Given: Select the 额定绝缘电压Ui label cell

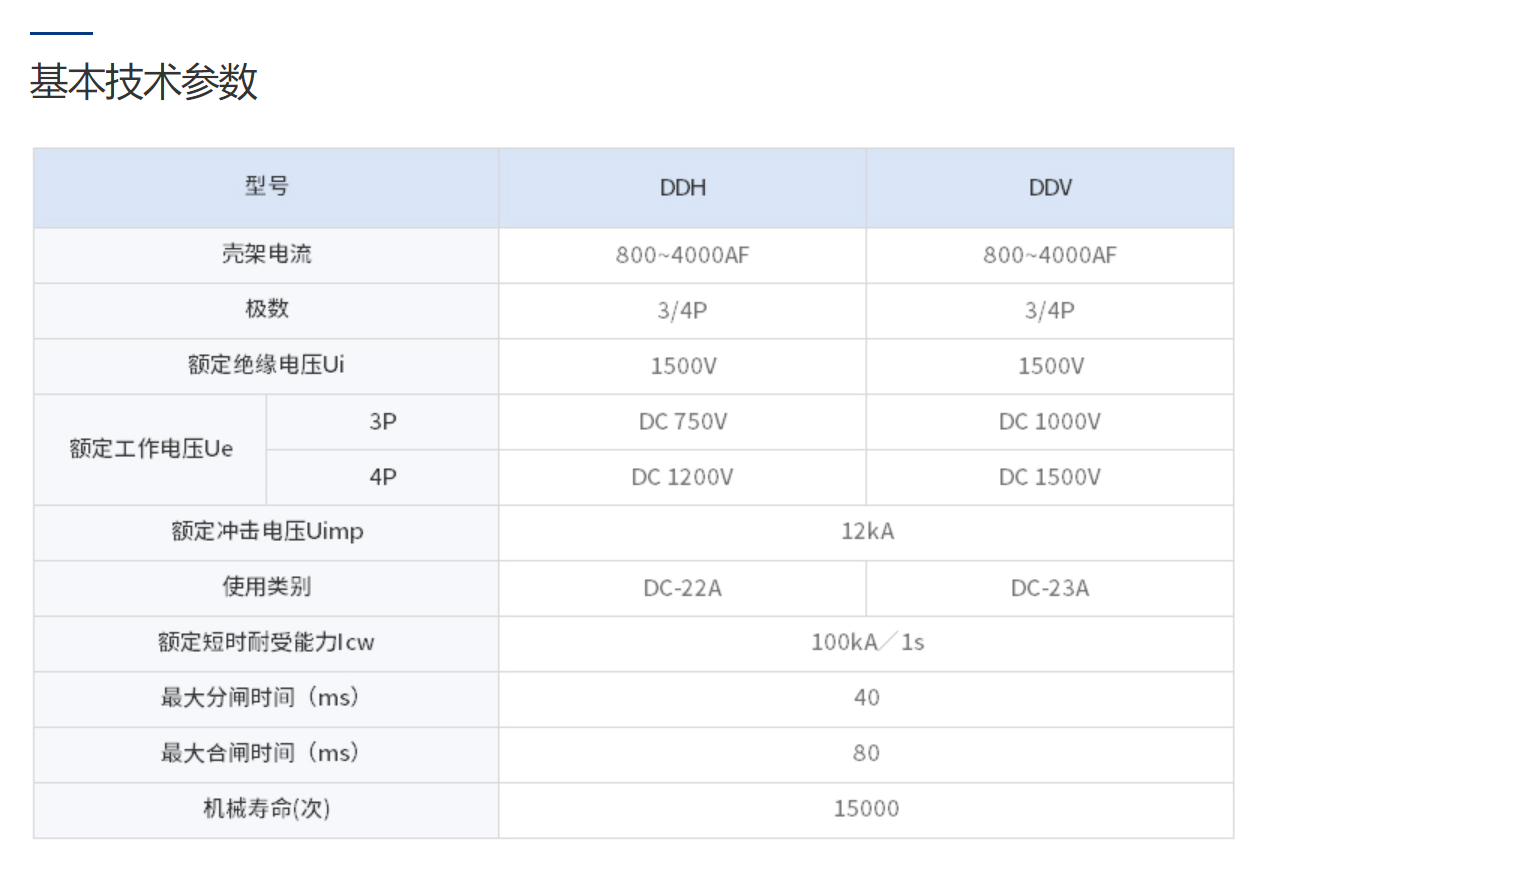Looking at the screenshot, I should coord(266,365).
